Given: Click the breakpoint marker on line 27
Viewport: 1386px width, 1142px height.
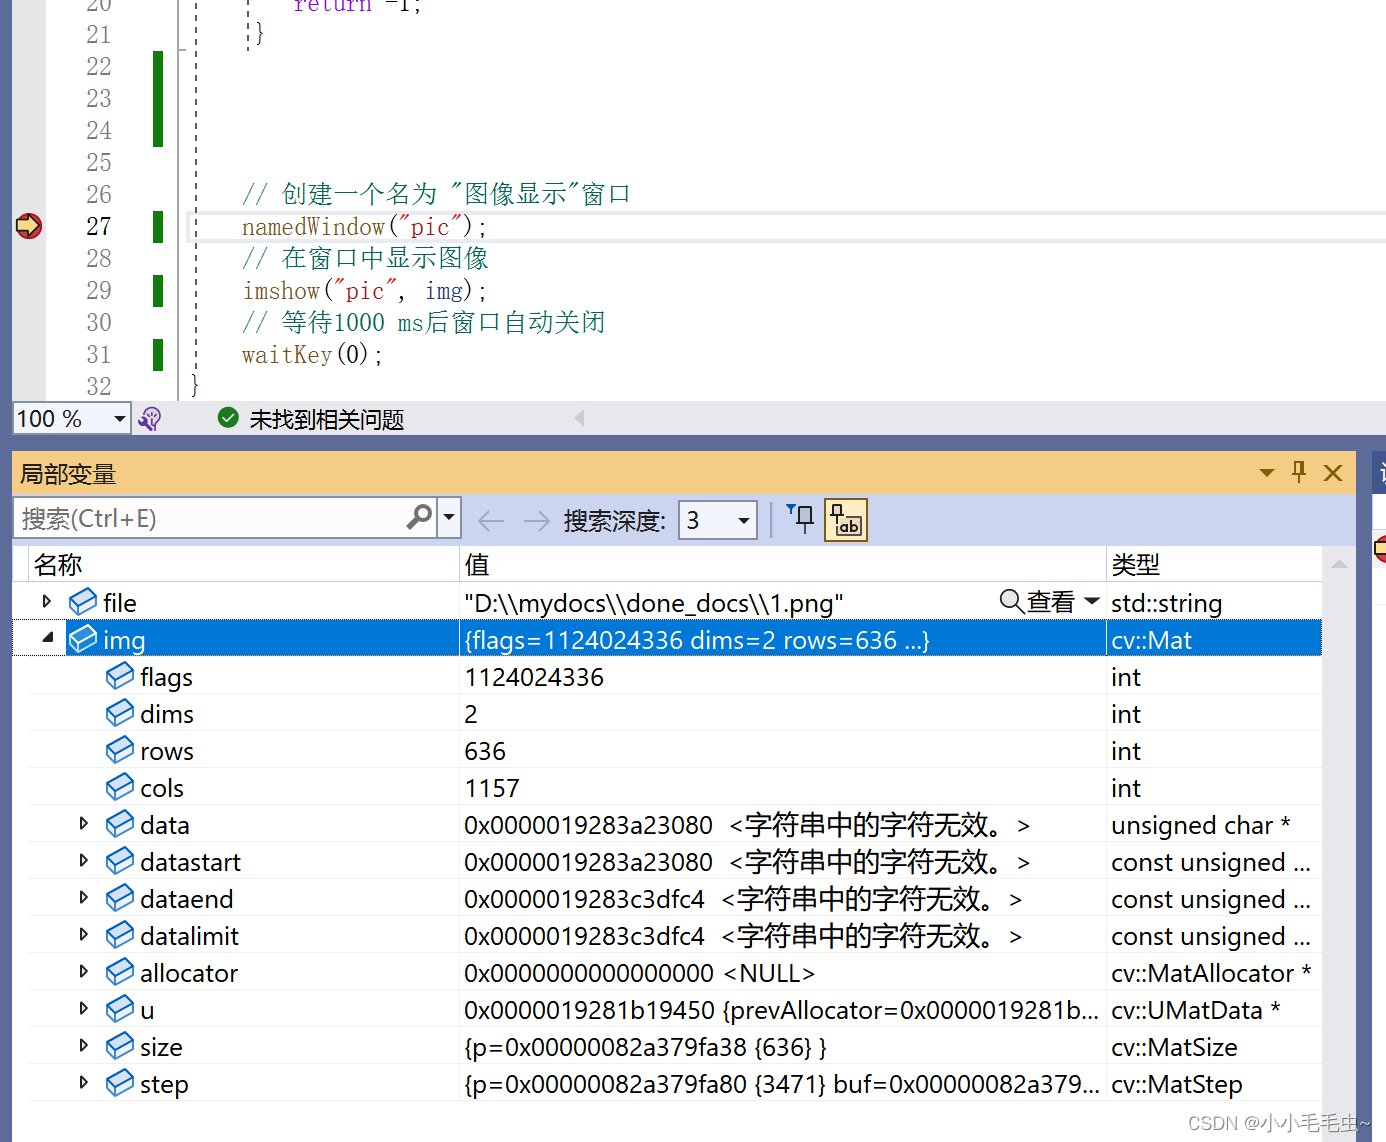Looking at the screenshot, I should [29, 226].
